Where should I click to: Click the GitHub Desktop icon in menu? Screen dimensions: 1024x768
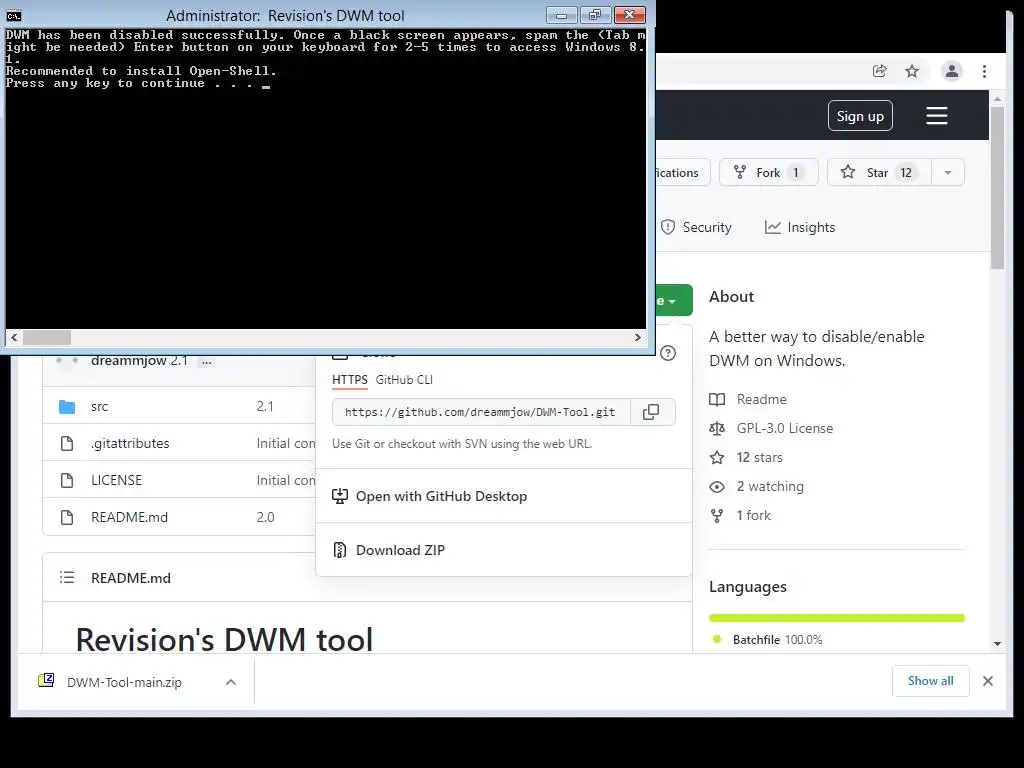click(x=340, y=496)
